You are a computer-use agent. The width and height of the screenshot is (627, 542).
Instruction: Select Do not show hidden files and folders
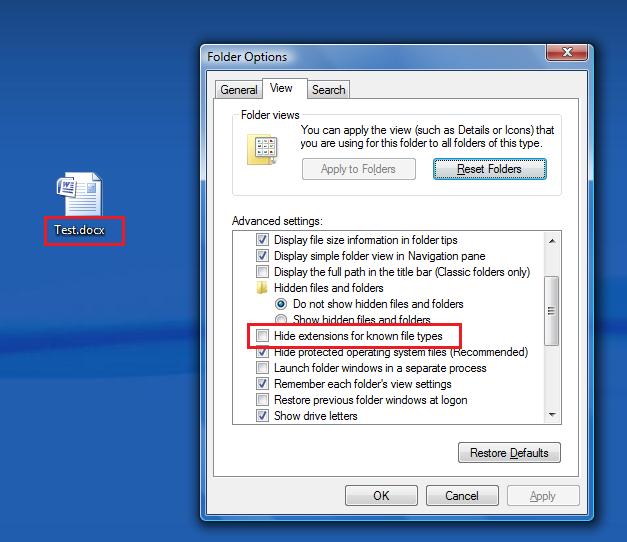pyautogui.click(x=281, y=304)
